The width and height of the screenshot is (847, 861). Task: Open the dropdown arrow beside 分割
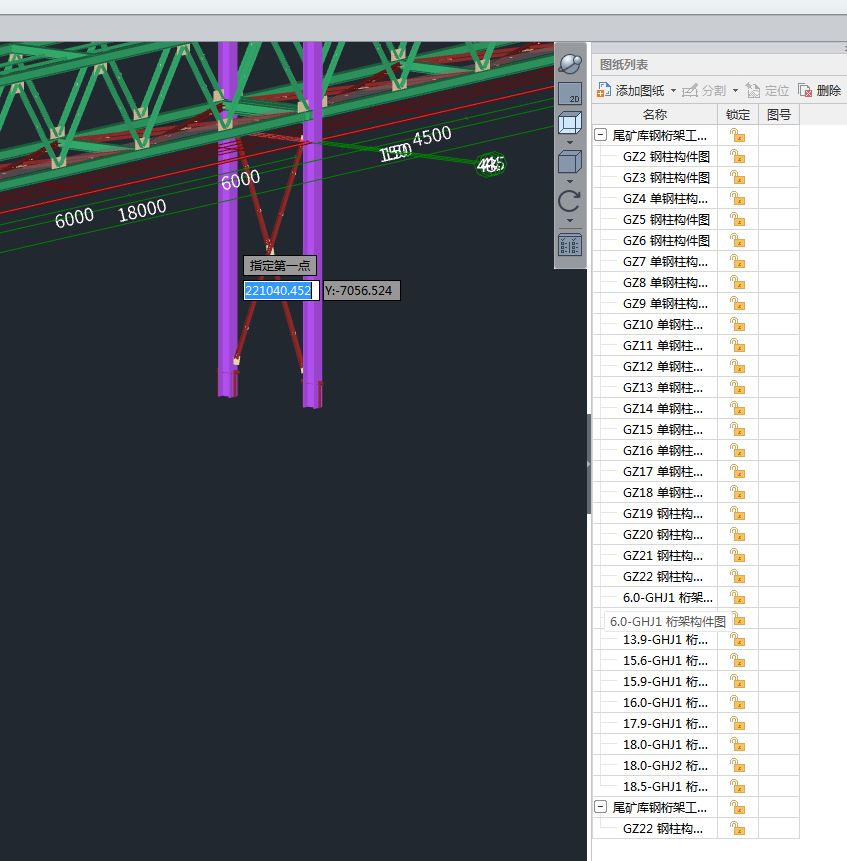735,91
